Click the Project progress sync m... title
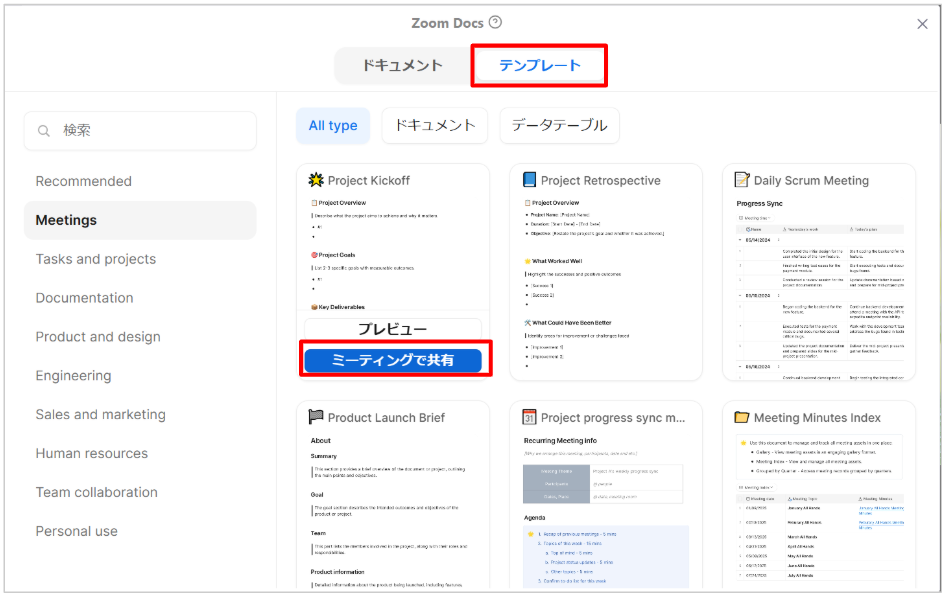Screen dimensions: 948x596 [x=613, y=417]
